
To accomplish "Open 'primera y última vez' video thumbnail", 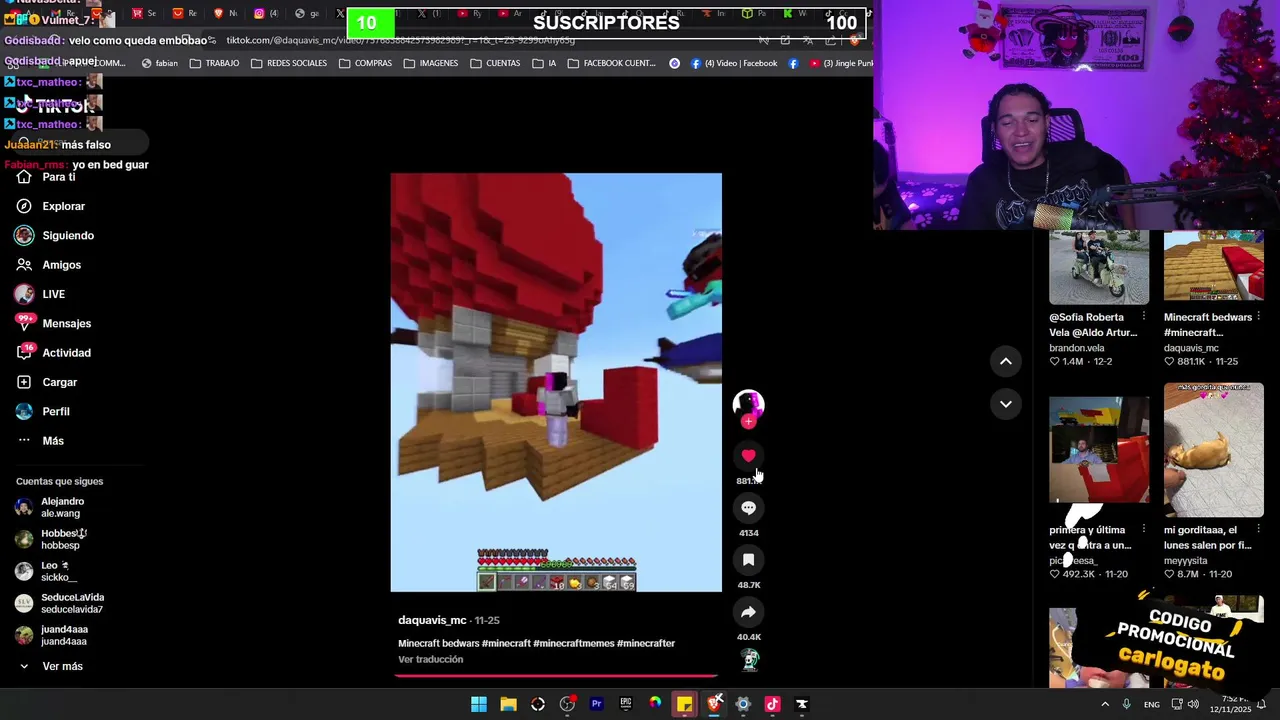I will click(x=1099, y=450).
